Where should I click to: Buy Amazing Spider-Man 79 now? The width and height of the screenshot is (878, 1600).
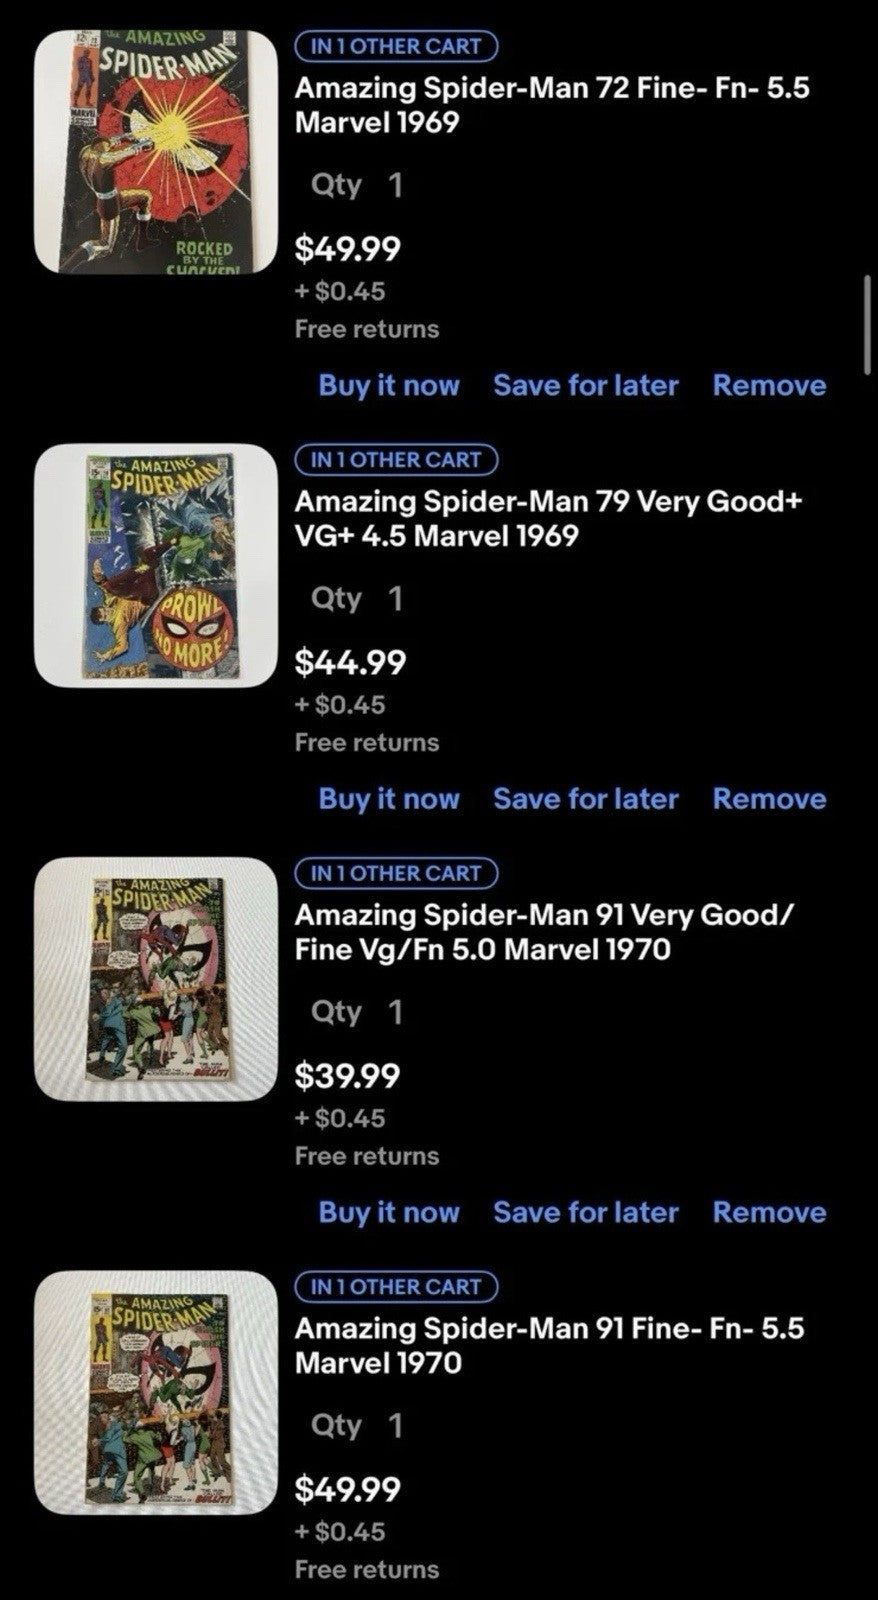click(x=389, y=799)
